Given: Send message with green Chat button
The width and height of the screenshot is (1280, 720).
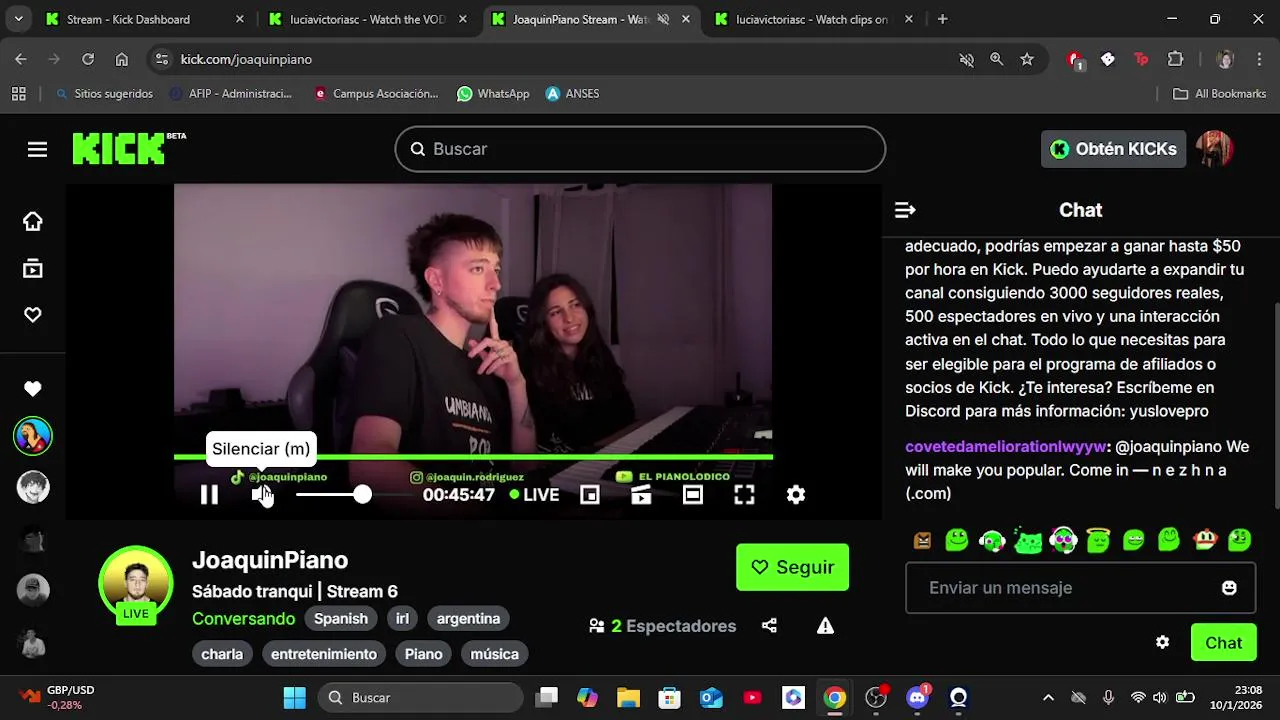Looking at the screenshot, I should (x=1223, y=642).
